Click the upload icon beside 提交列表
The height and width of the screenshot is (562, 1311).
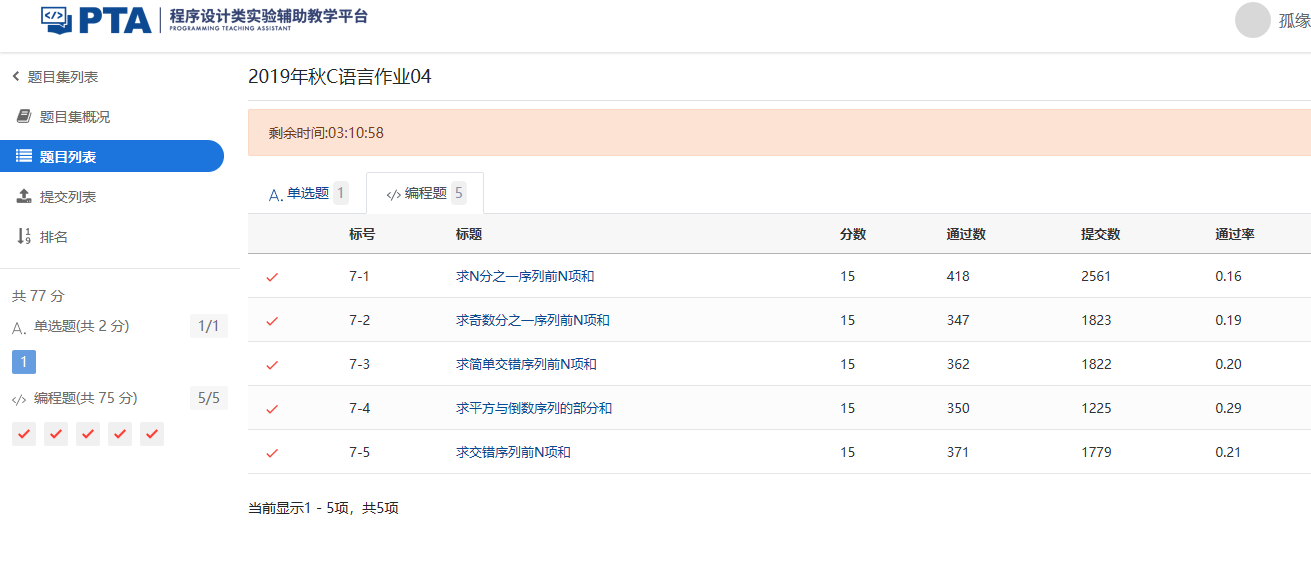(24, 197)
